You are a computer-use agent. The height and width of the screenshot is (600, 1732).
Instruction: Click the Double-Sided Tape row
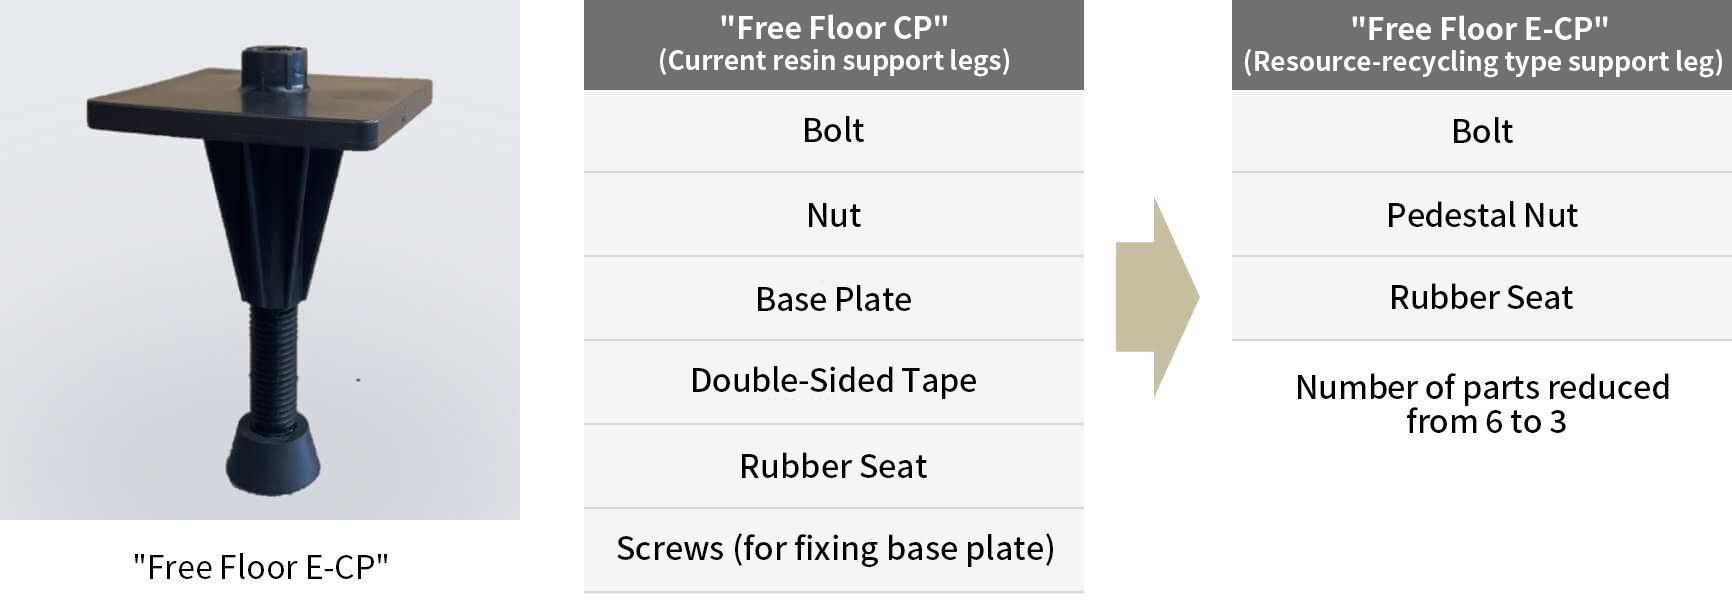pos(834,383)
